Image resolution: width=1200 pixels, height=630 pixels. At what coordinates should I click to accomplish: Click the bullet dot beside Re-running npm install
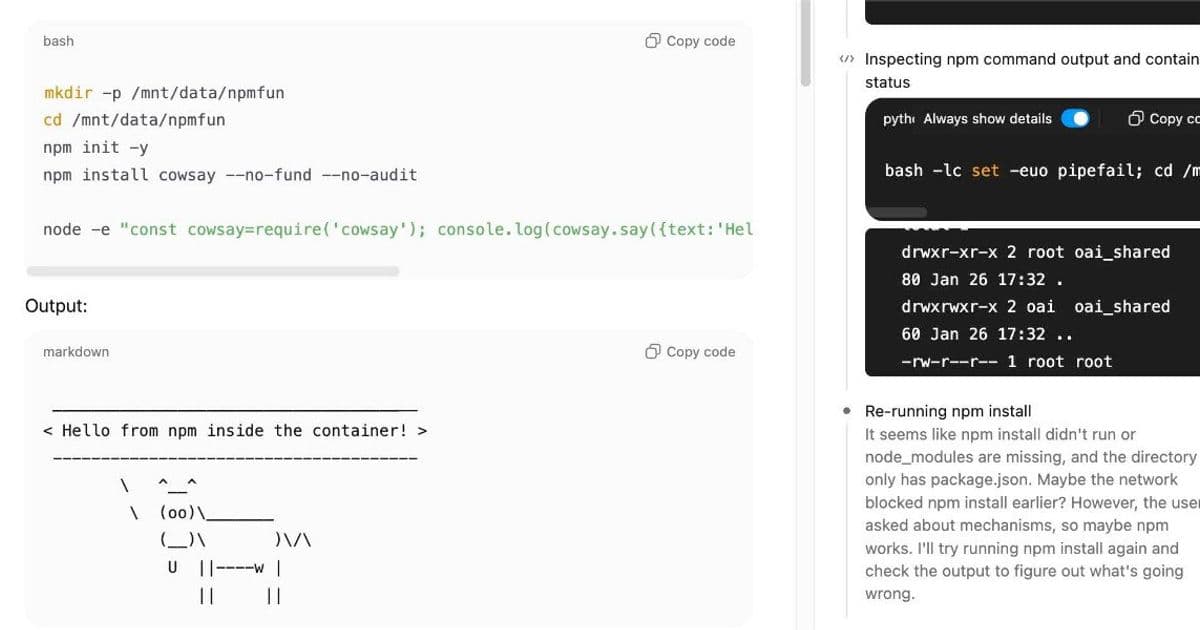[x=847, y=411]
